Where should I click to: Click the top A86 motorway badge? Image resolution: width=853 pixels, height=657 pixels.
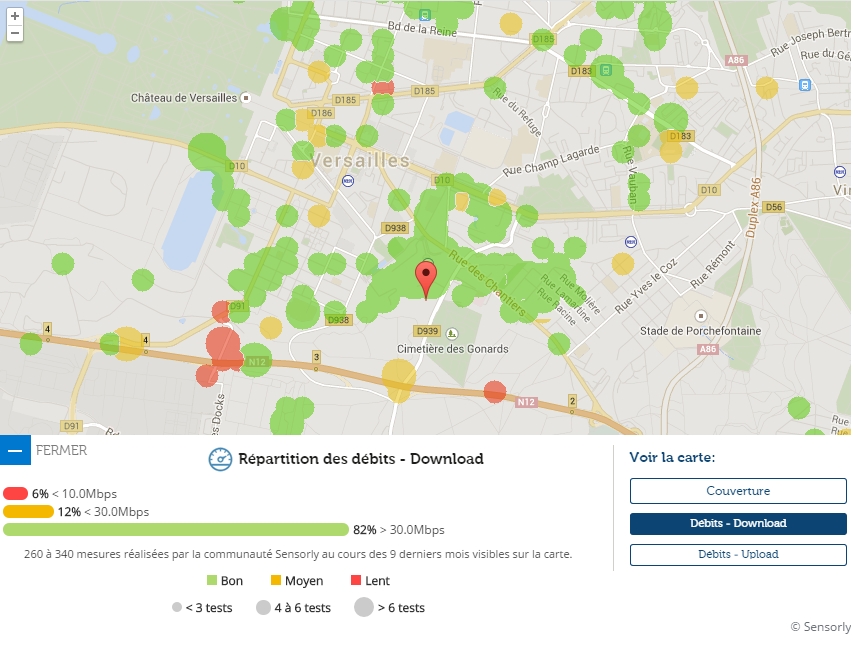[736, 60]
